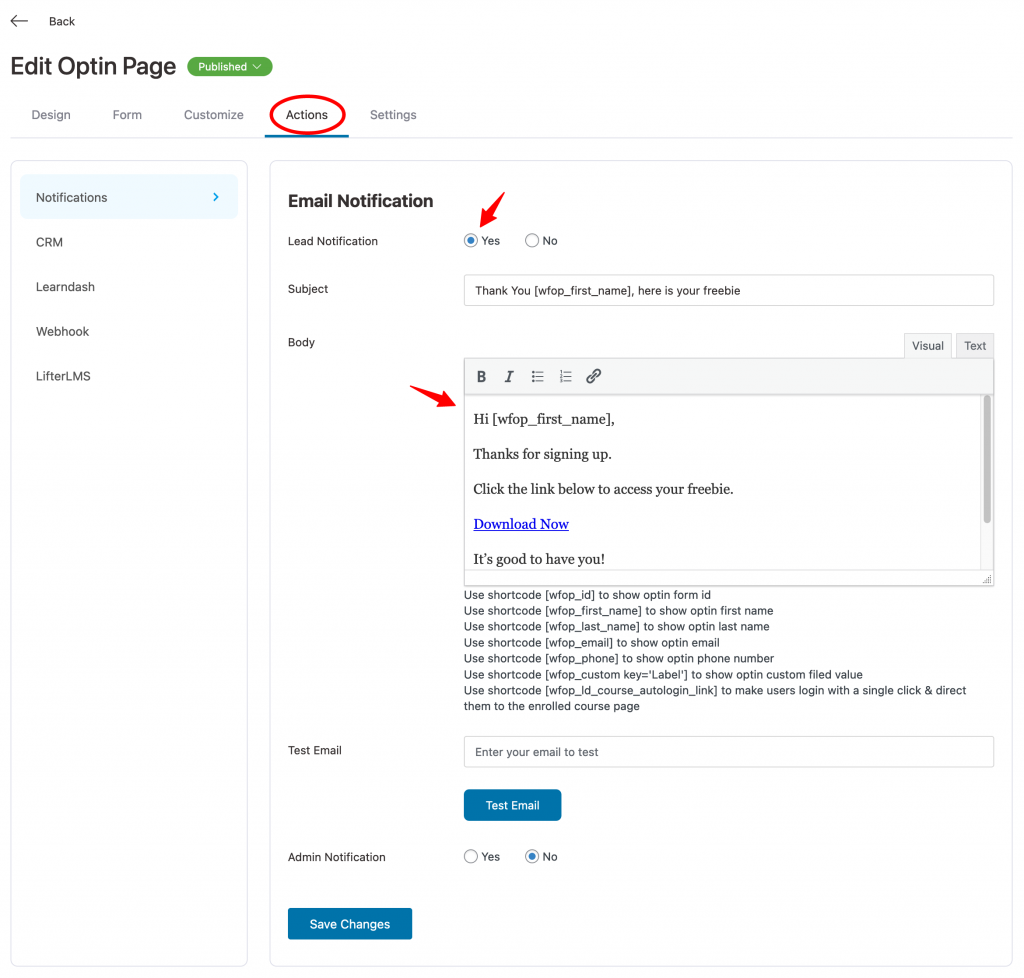Open the LifterLMS sidebar section
This screenshot has width=1024, height=978.
click(x=63, y=376)
